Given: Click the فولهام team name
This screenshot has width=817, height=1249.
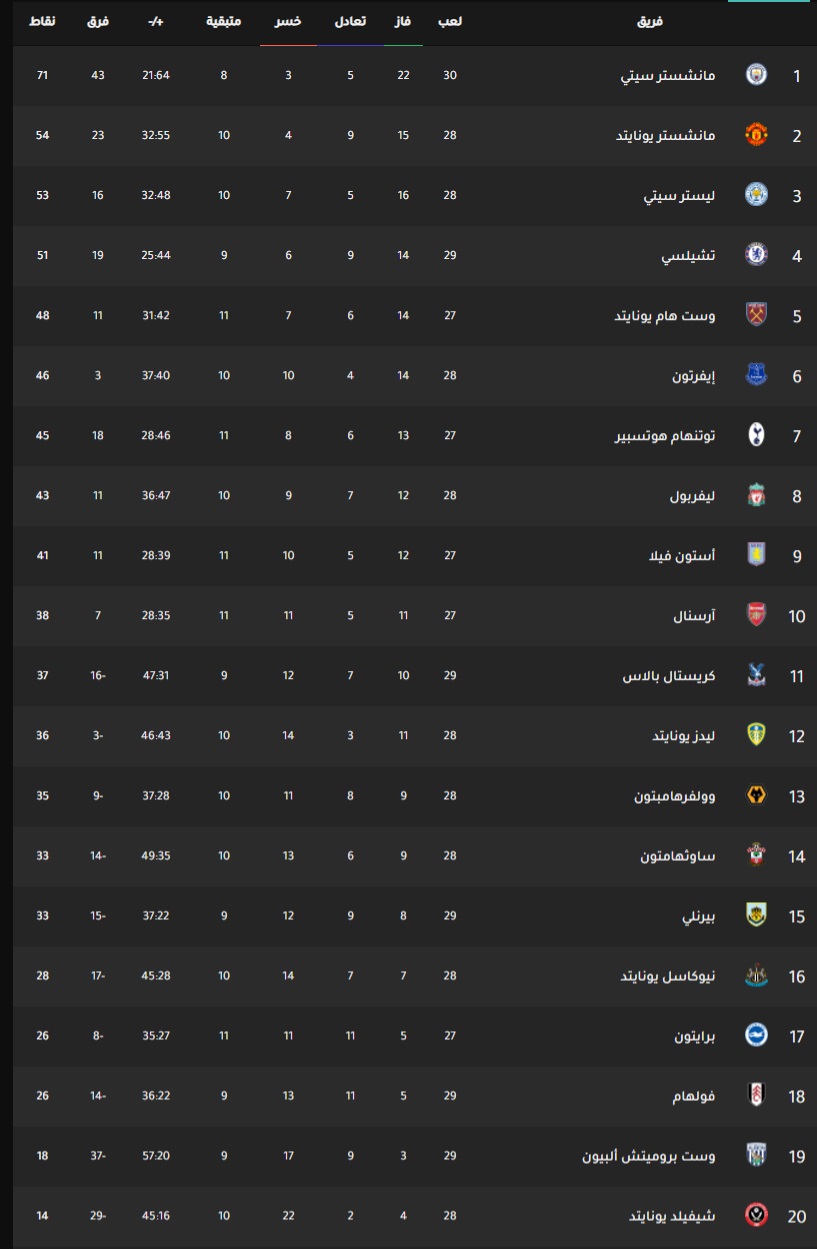Looking at the screenshot, I should click(694, 1096).
